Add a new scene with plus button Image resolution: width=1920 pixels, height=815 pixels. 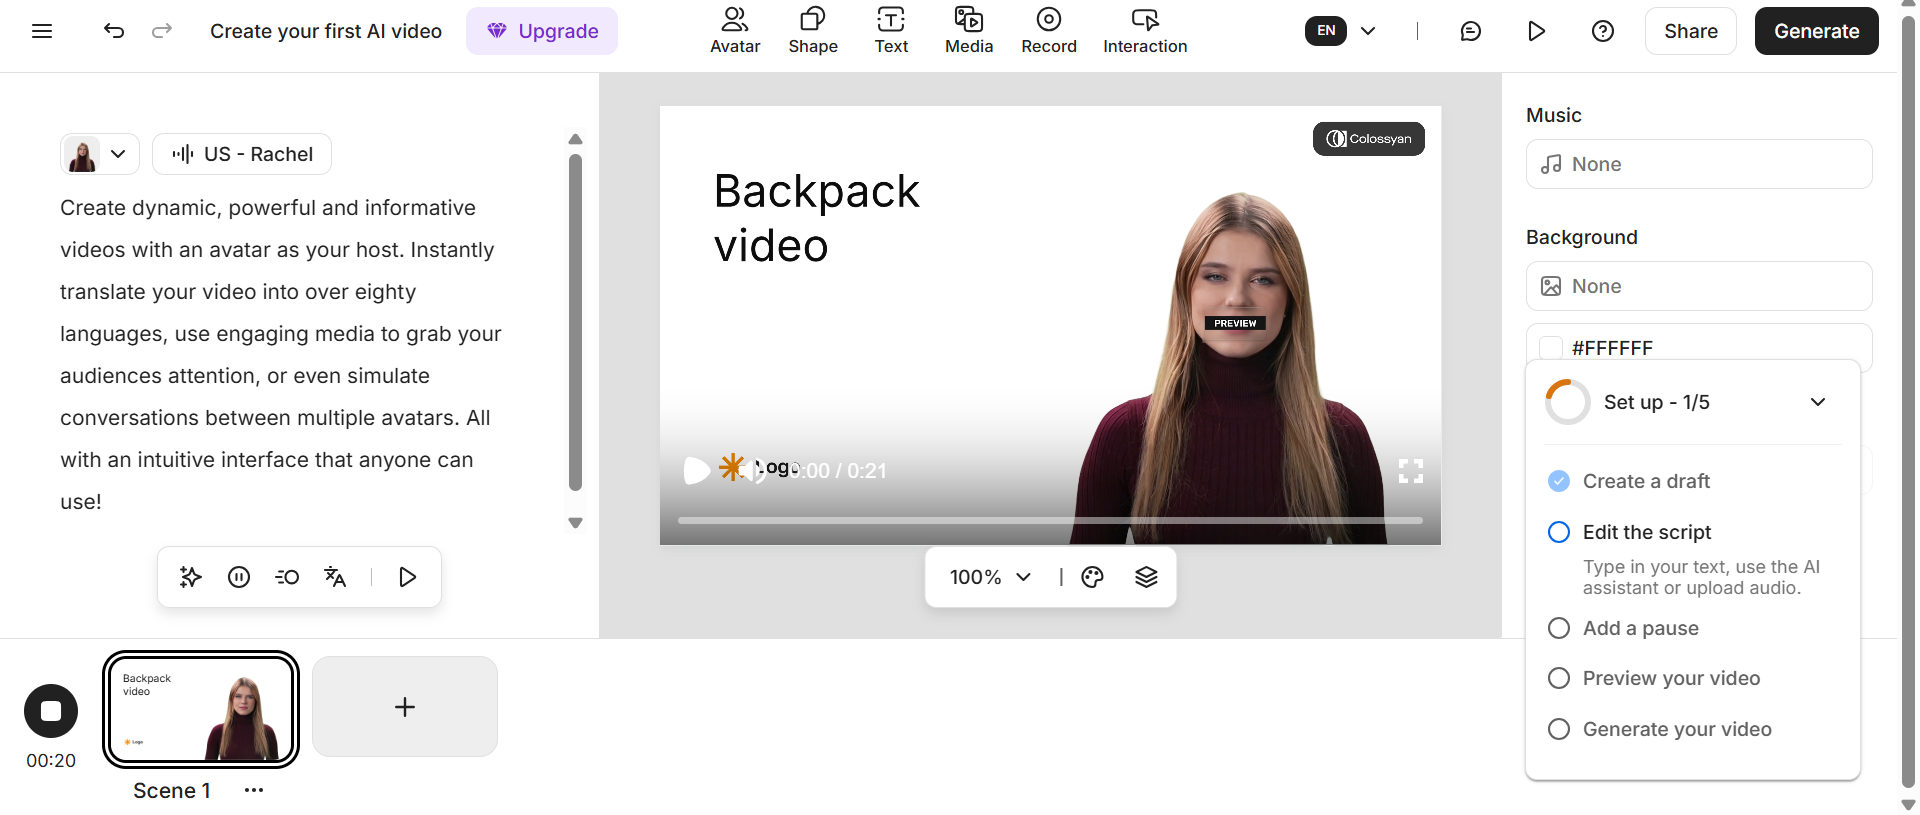pyautogui.click(x=405, y=707)
